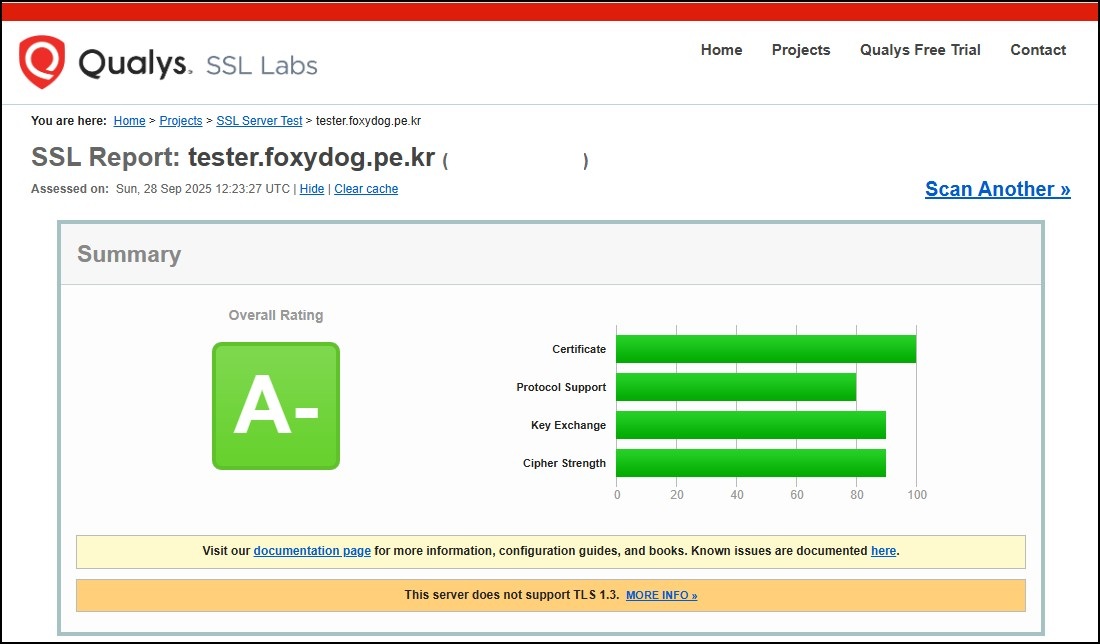Screen dimensions: 1100x644
Task: Click the 'Certificate' chart label
Action: (x=579, y=349)
